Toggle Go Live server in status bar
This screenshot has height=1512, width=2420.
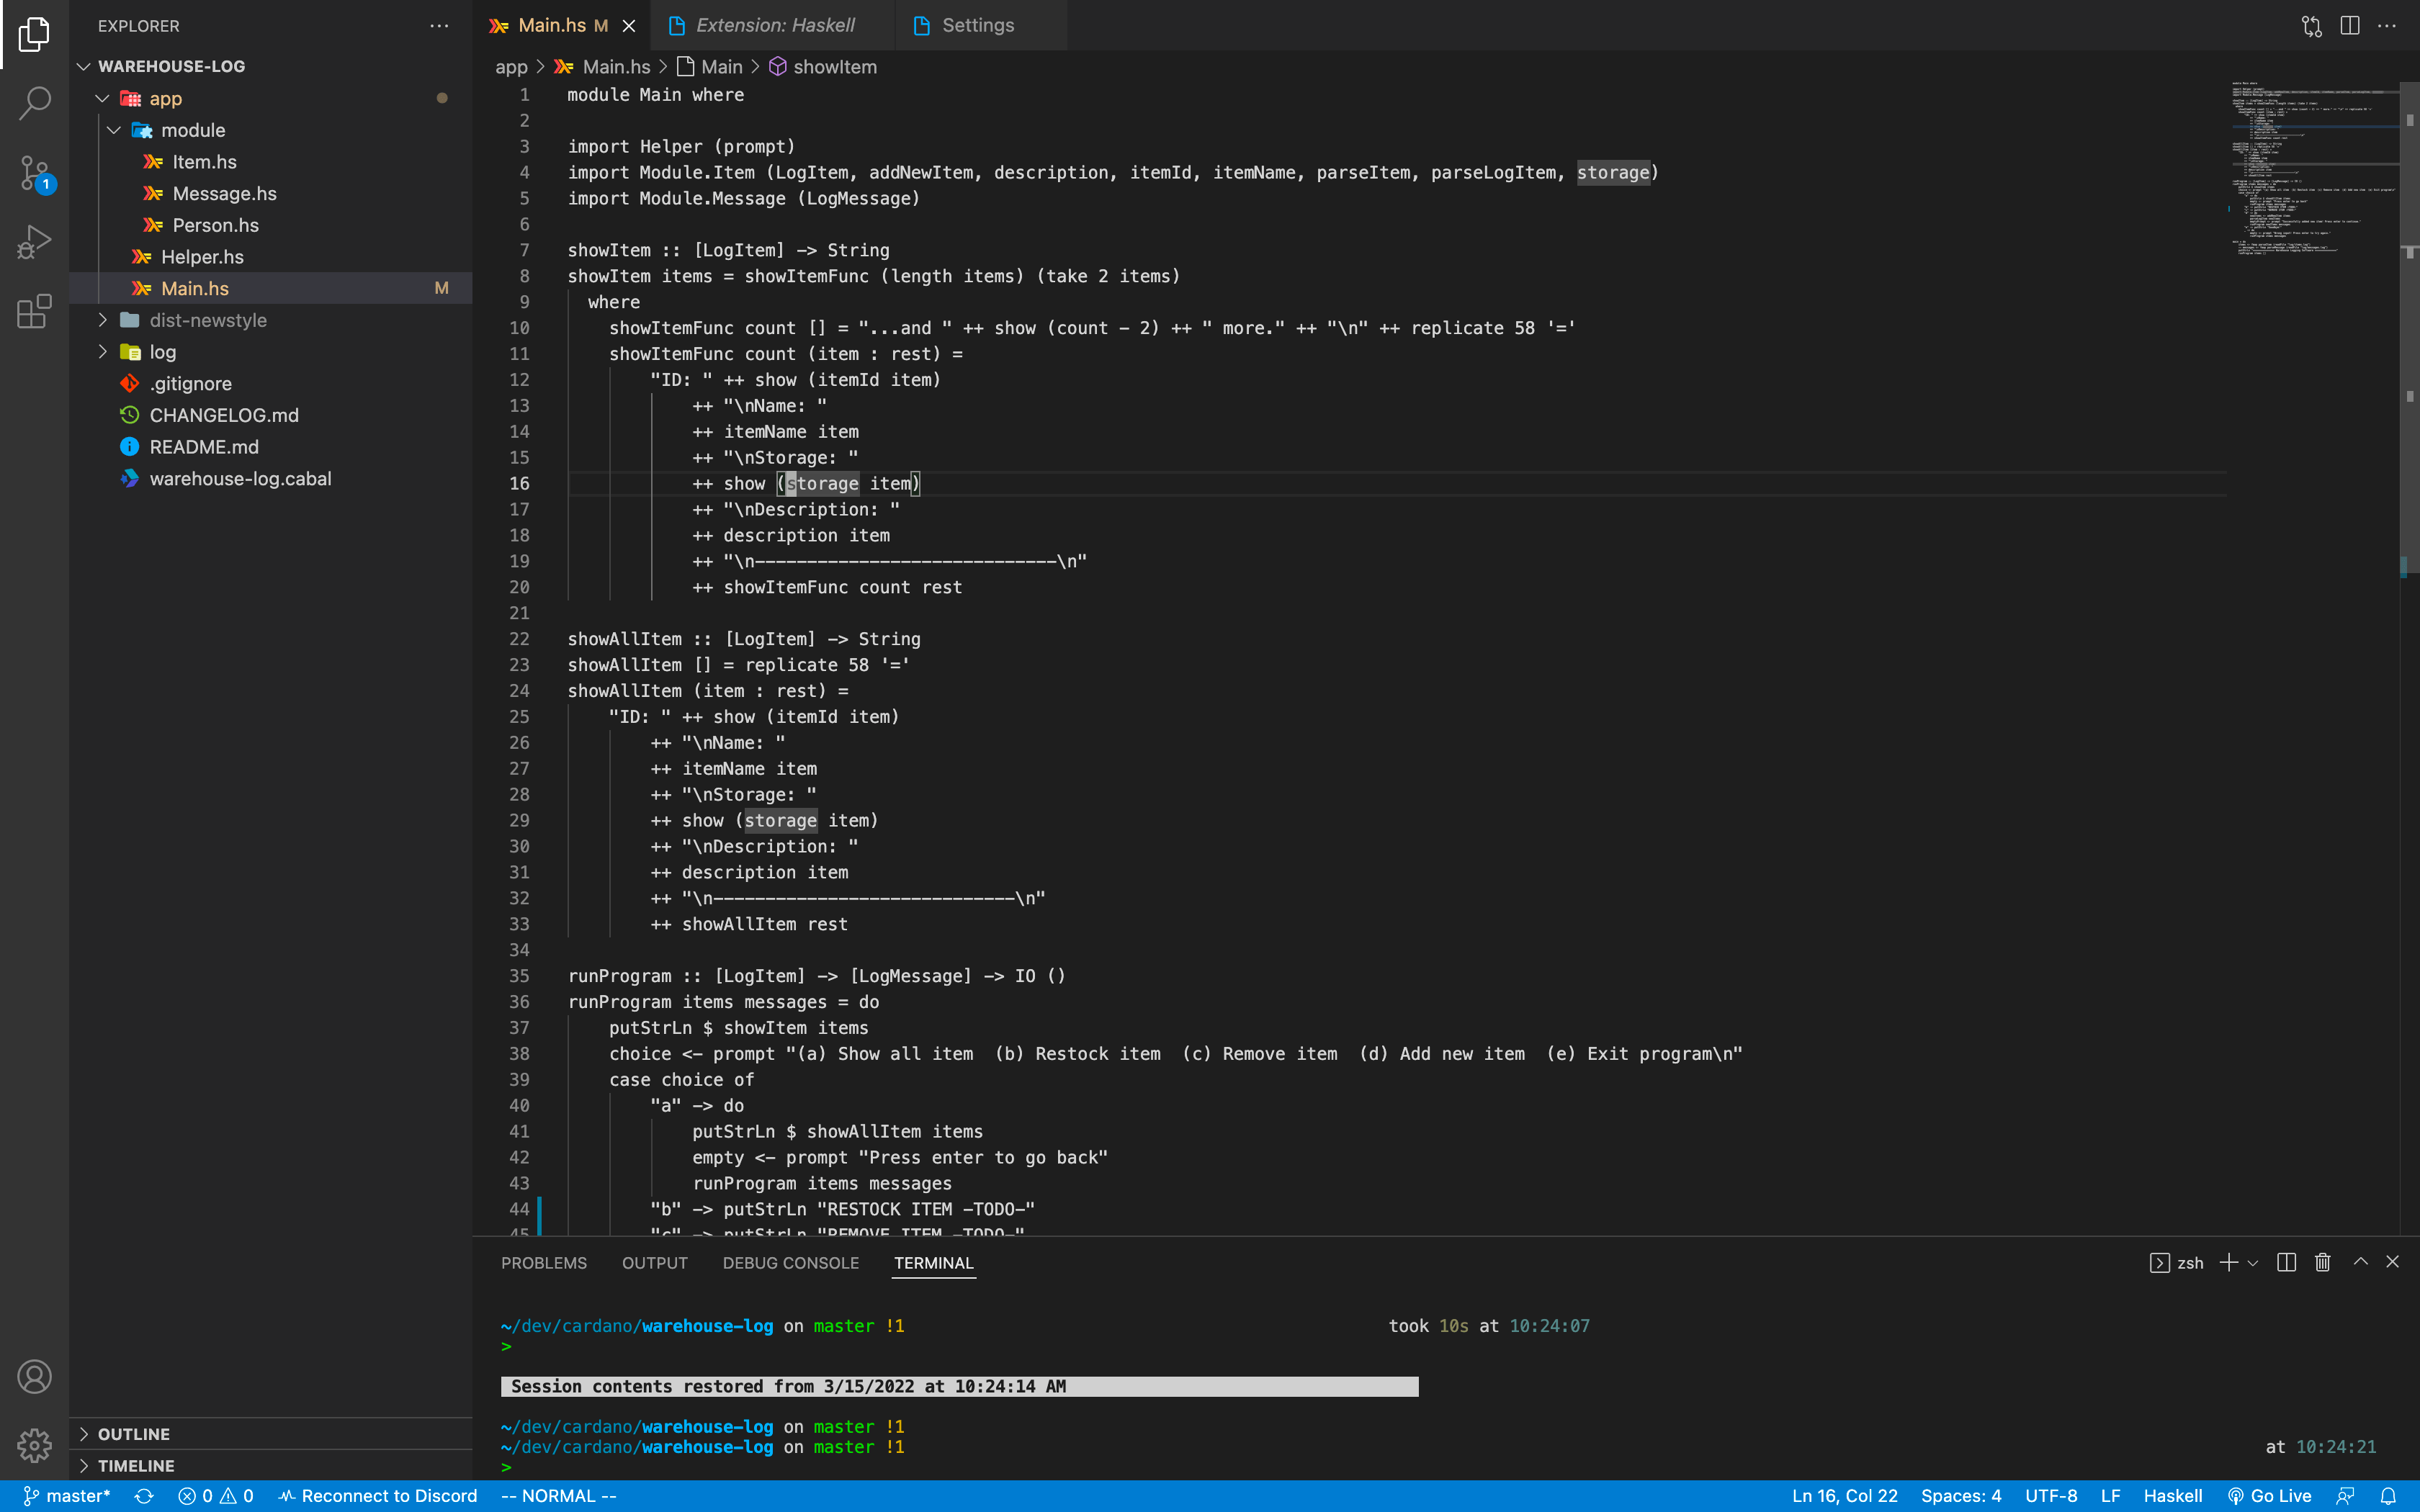pos(2269,1496)
